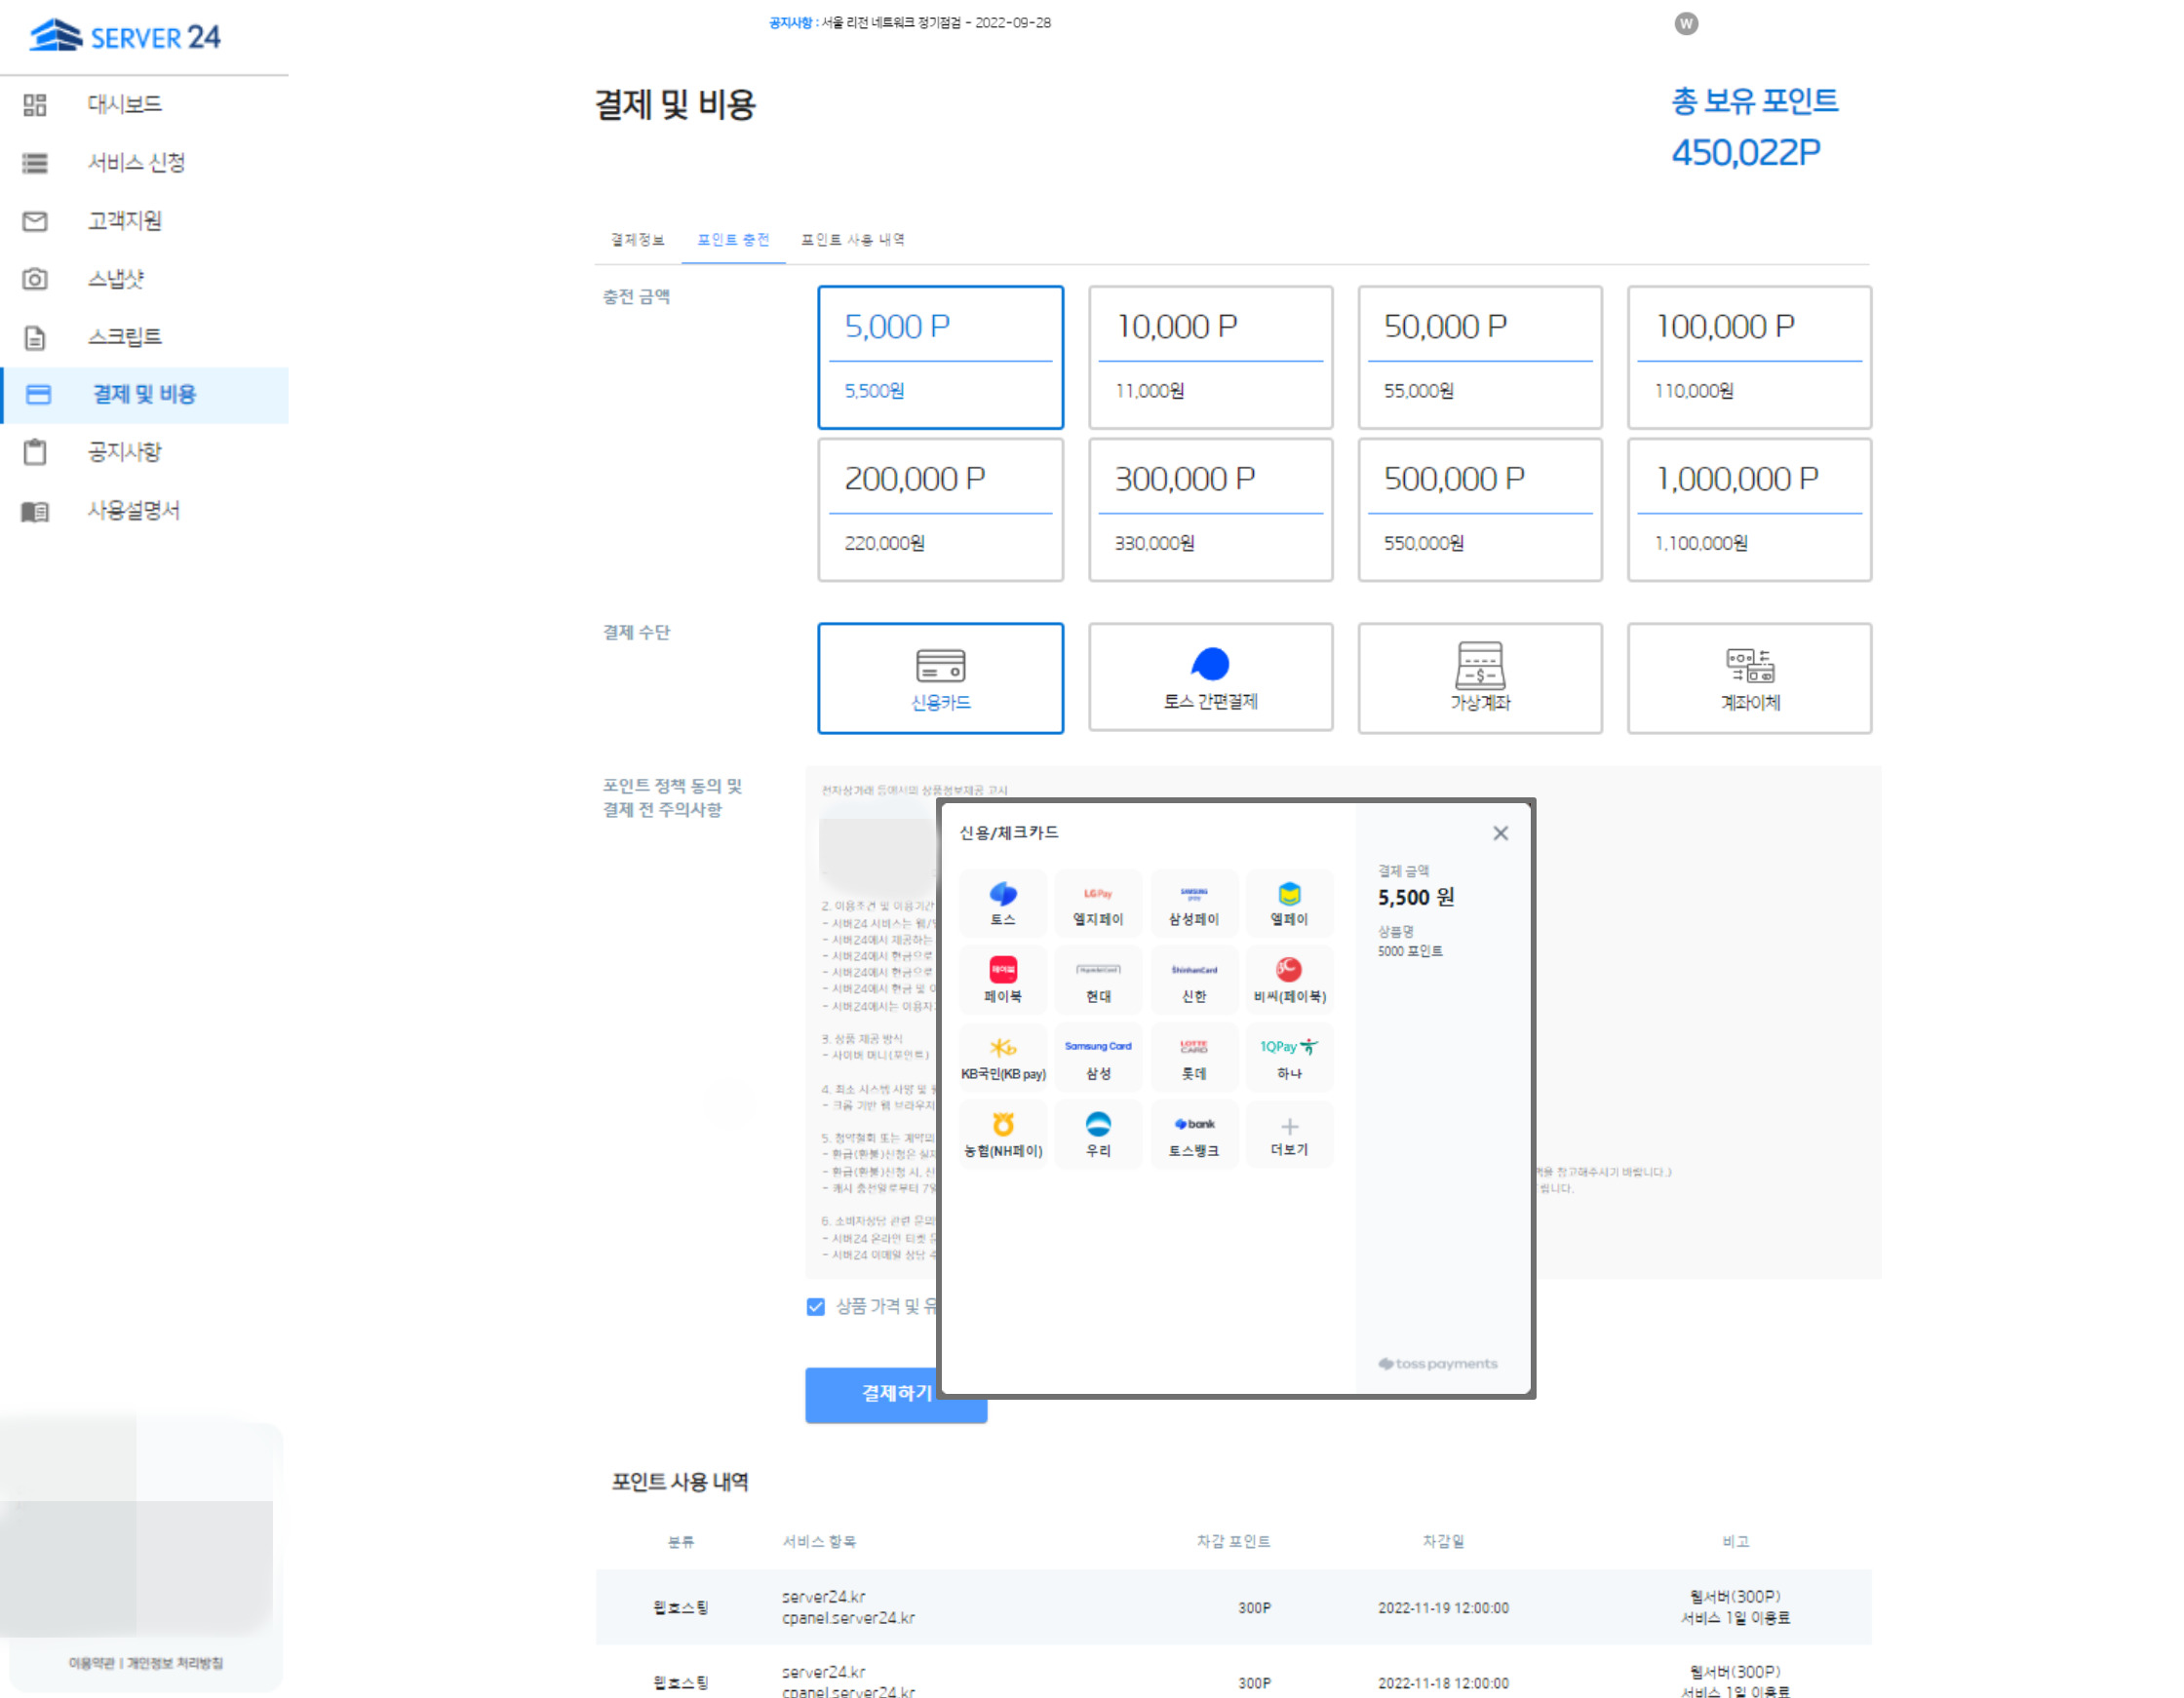This screenshot has width=2184, height=1698.
Task: Select the 50,000 P charge option
Action: point(1479,357)
